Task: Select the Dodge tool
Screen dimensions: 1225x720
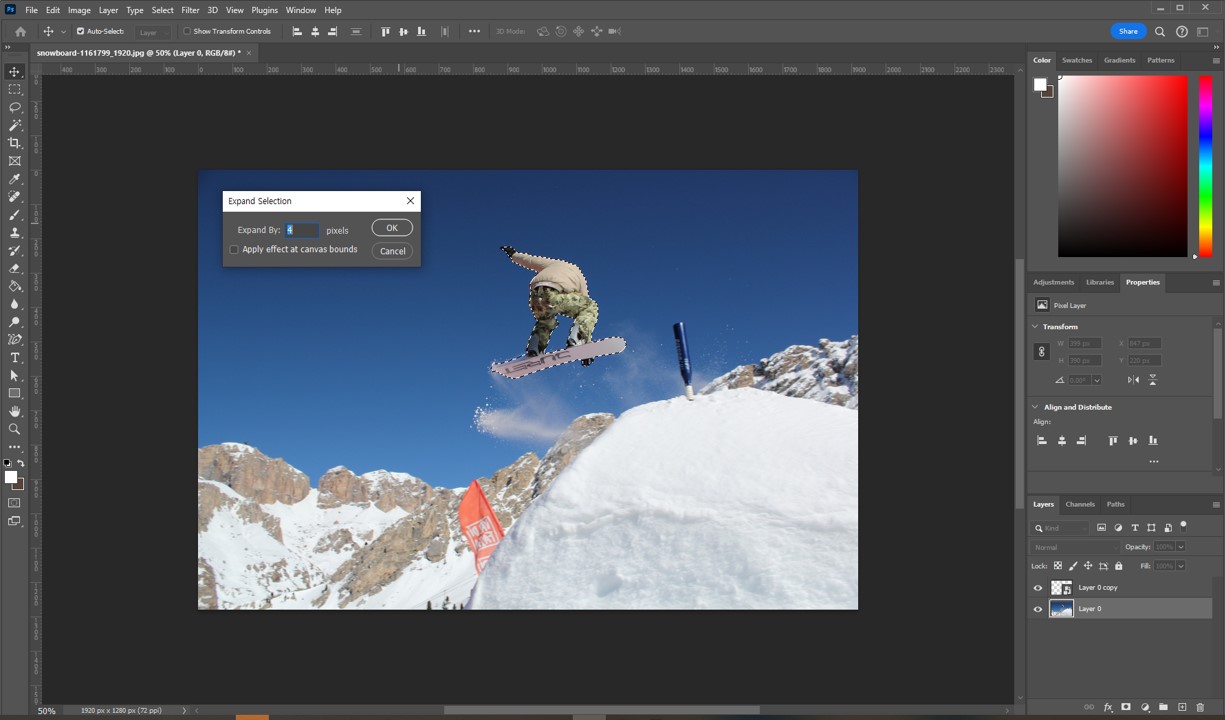Action: point(14,322)
